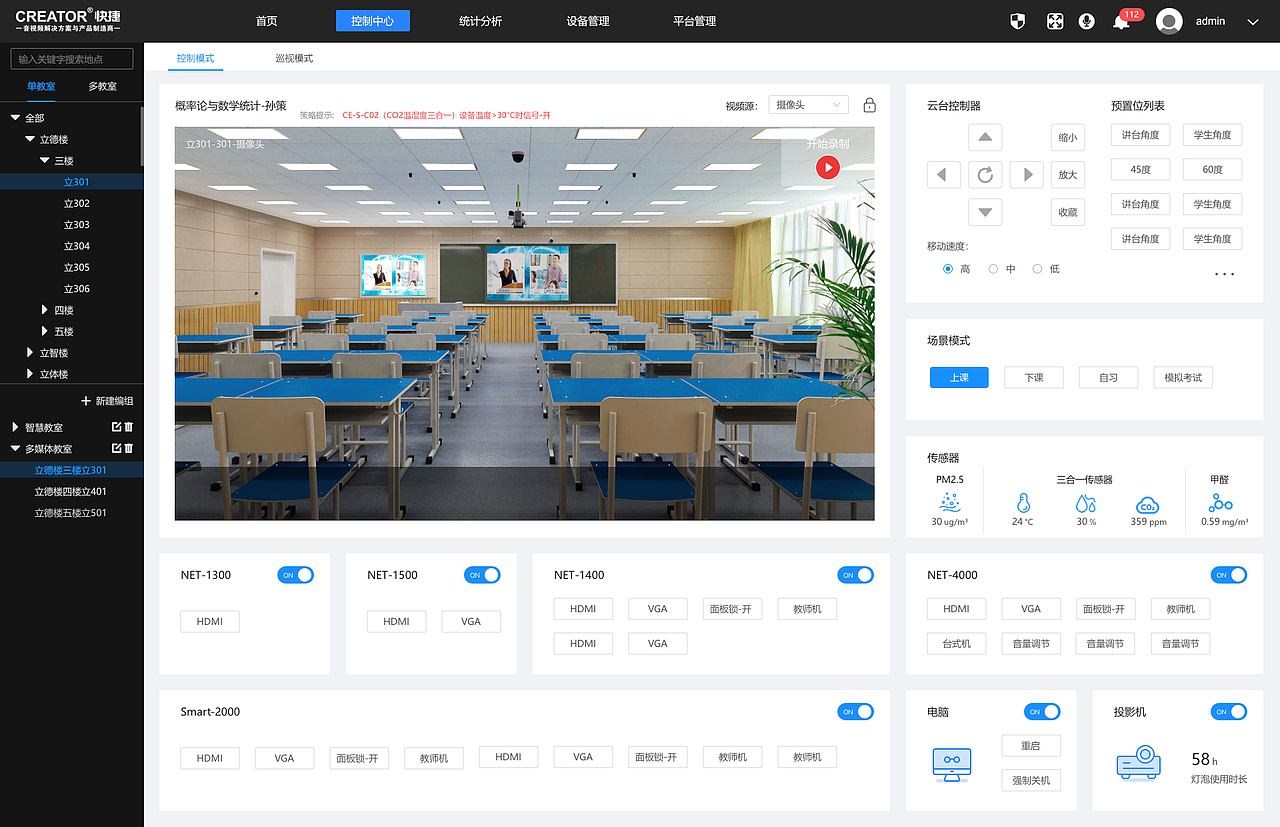Viewport: 1280px width, 827px height.
Task: Select 立德楼四楼立401 in the group list
Action: pos(71,491)
